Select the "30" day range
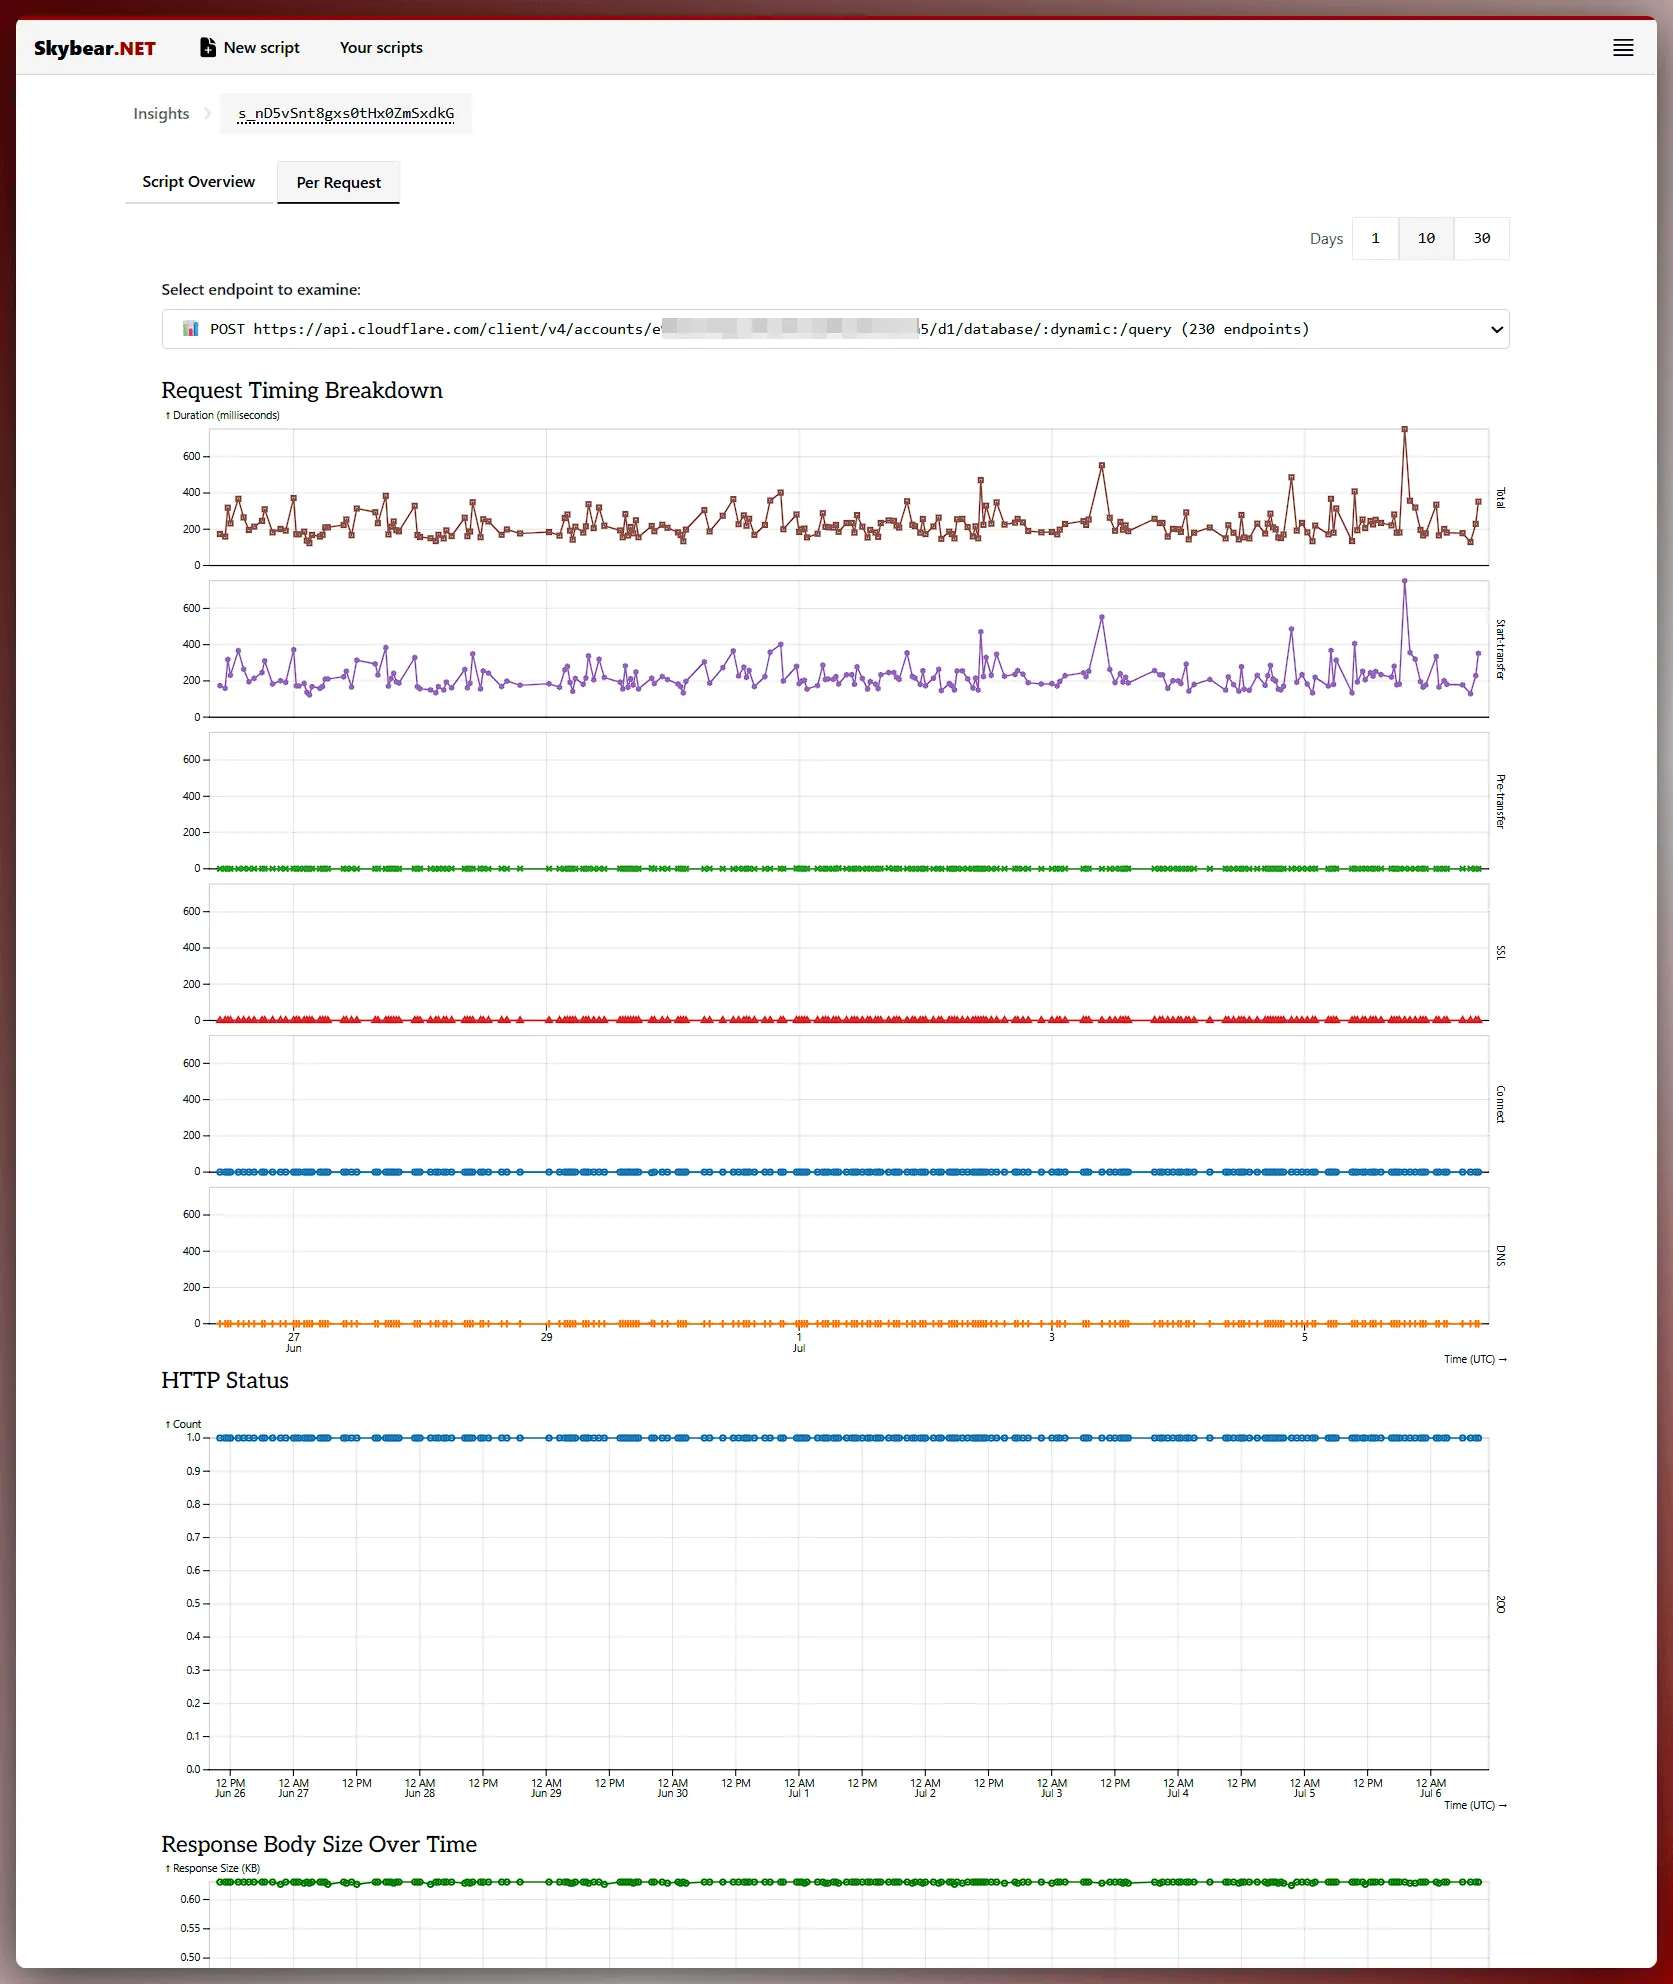The image size is (1673, 1984). tap(1481, 238)
